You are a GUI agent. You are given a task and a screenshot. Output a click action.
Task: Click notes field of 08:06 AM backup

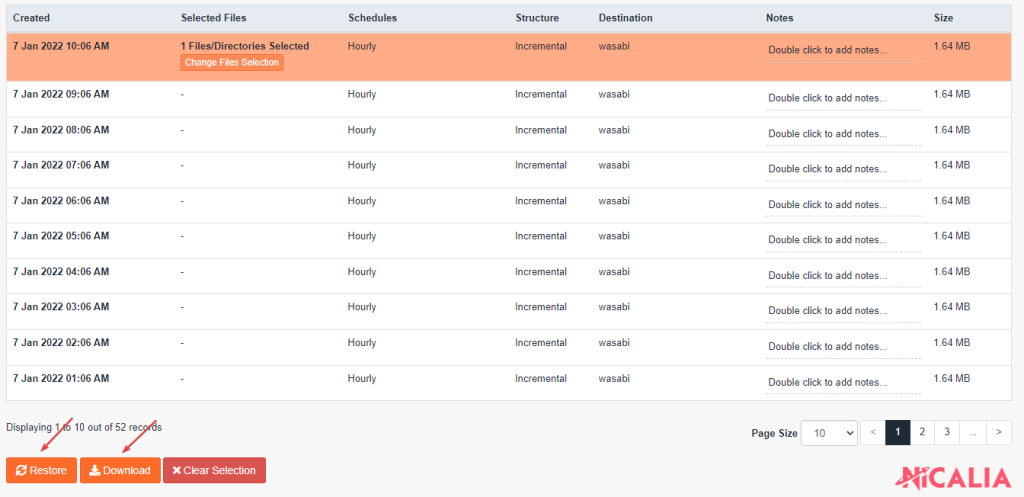828,134
